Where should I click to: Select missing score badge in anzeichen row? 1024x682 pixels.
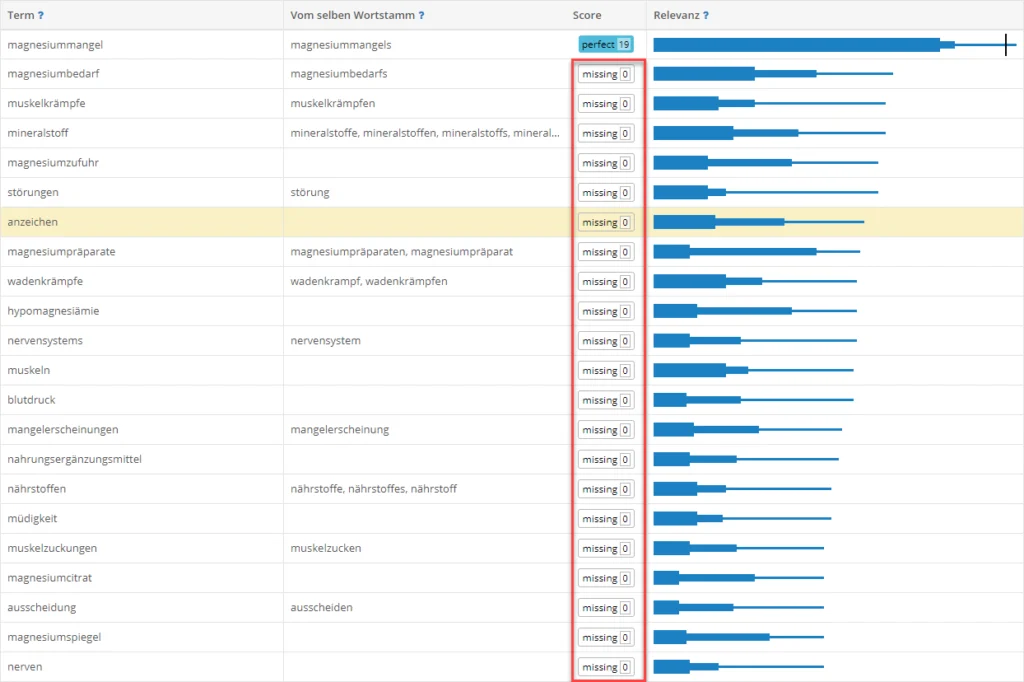tap(605, 222)
